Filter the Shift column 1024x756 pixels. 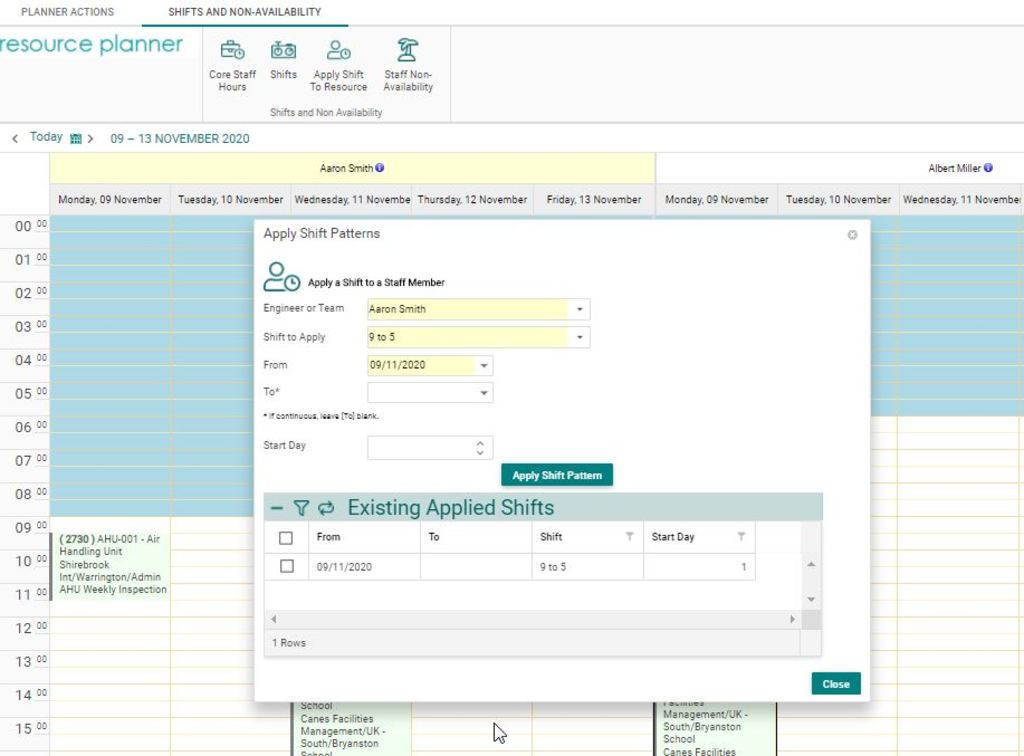click(630, 537)
